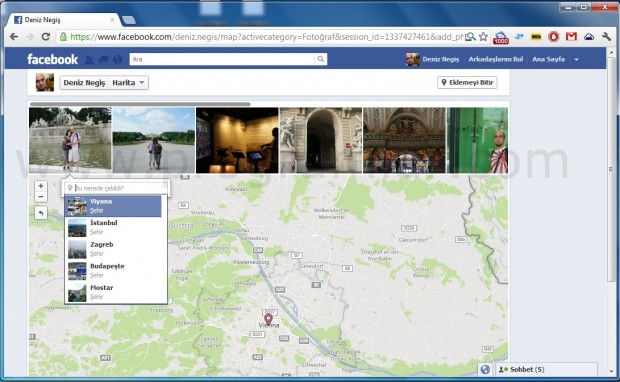The height and width of the screenshot is (382, 620).
Task: Reload the page with the refresh icon
Action: click(x=45, y=37)
